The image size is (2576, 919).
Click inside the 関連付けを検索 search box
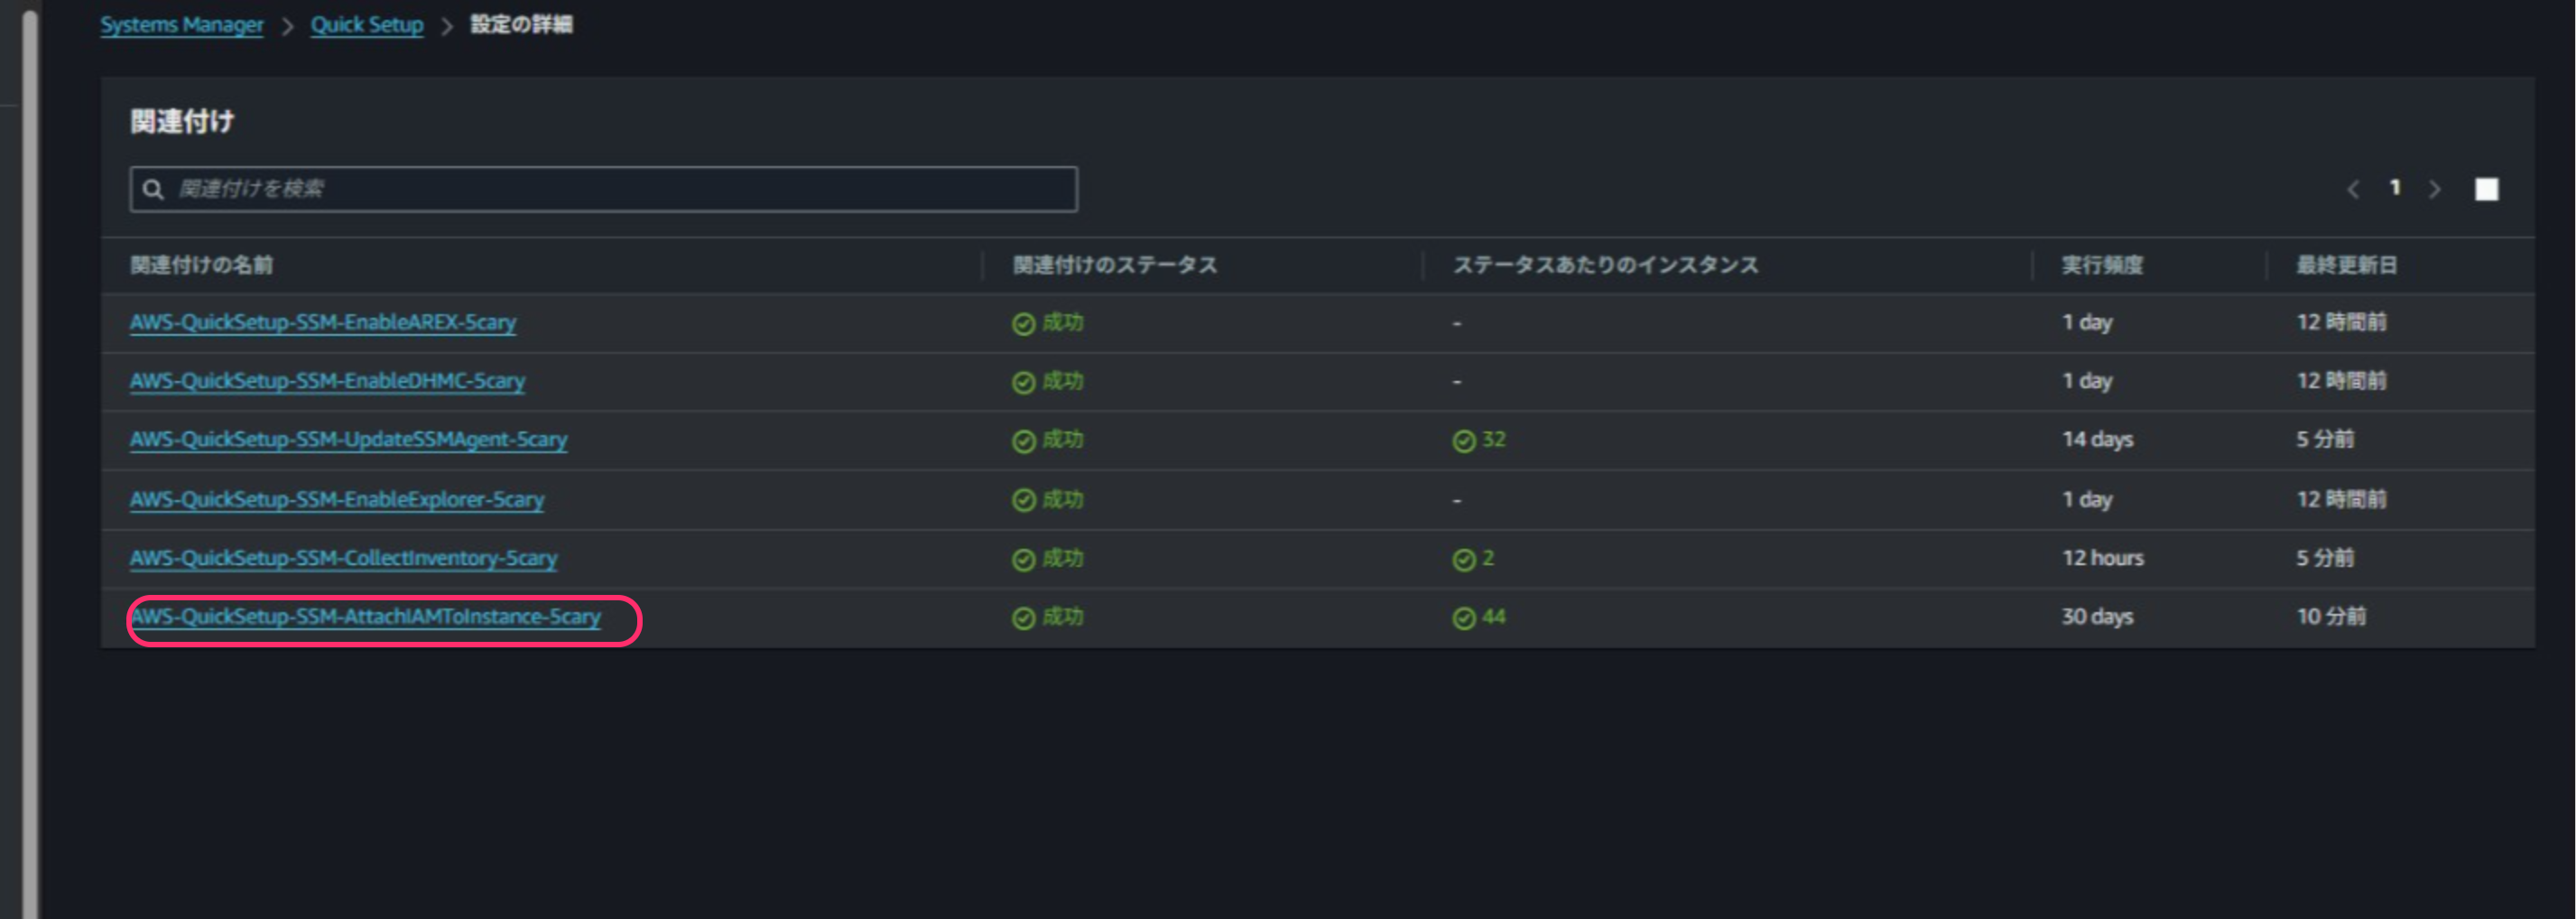600,188
